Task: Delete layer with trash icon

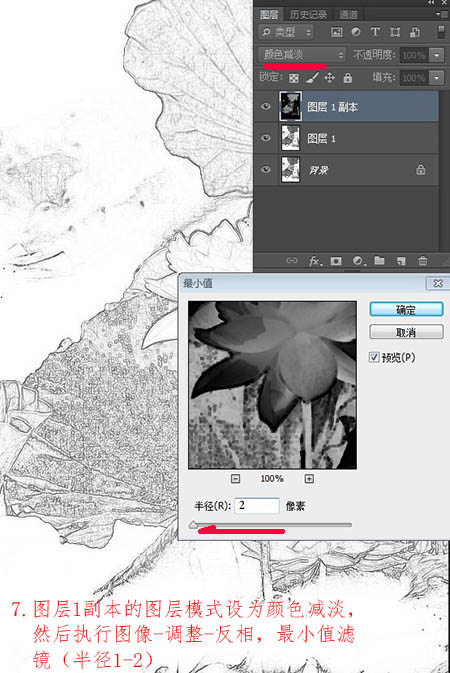Action: pyautogui.click(x=423, y=261)
